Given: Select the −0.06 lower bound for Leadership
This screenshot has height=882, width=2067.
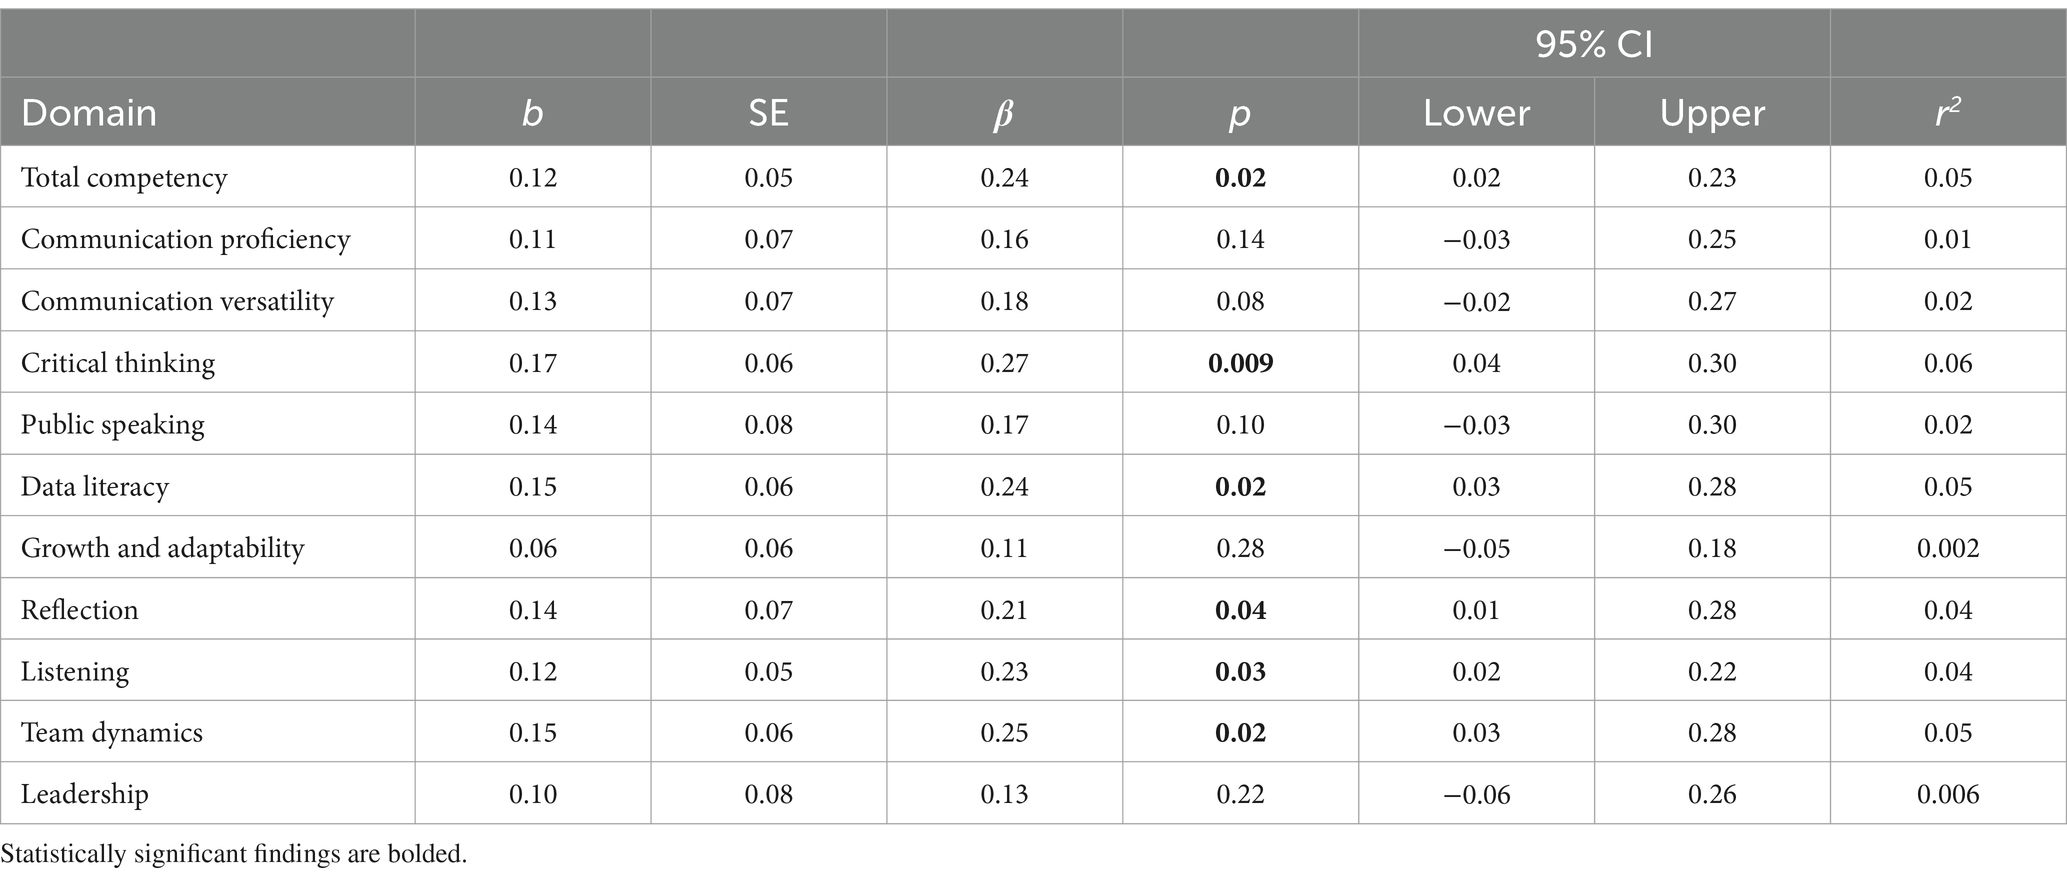Looking at the screenshot, I should pyautogui.click(x=1476, y=794).
